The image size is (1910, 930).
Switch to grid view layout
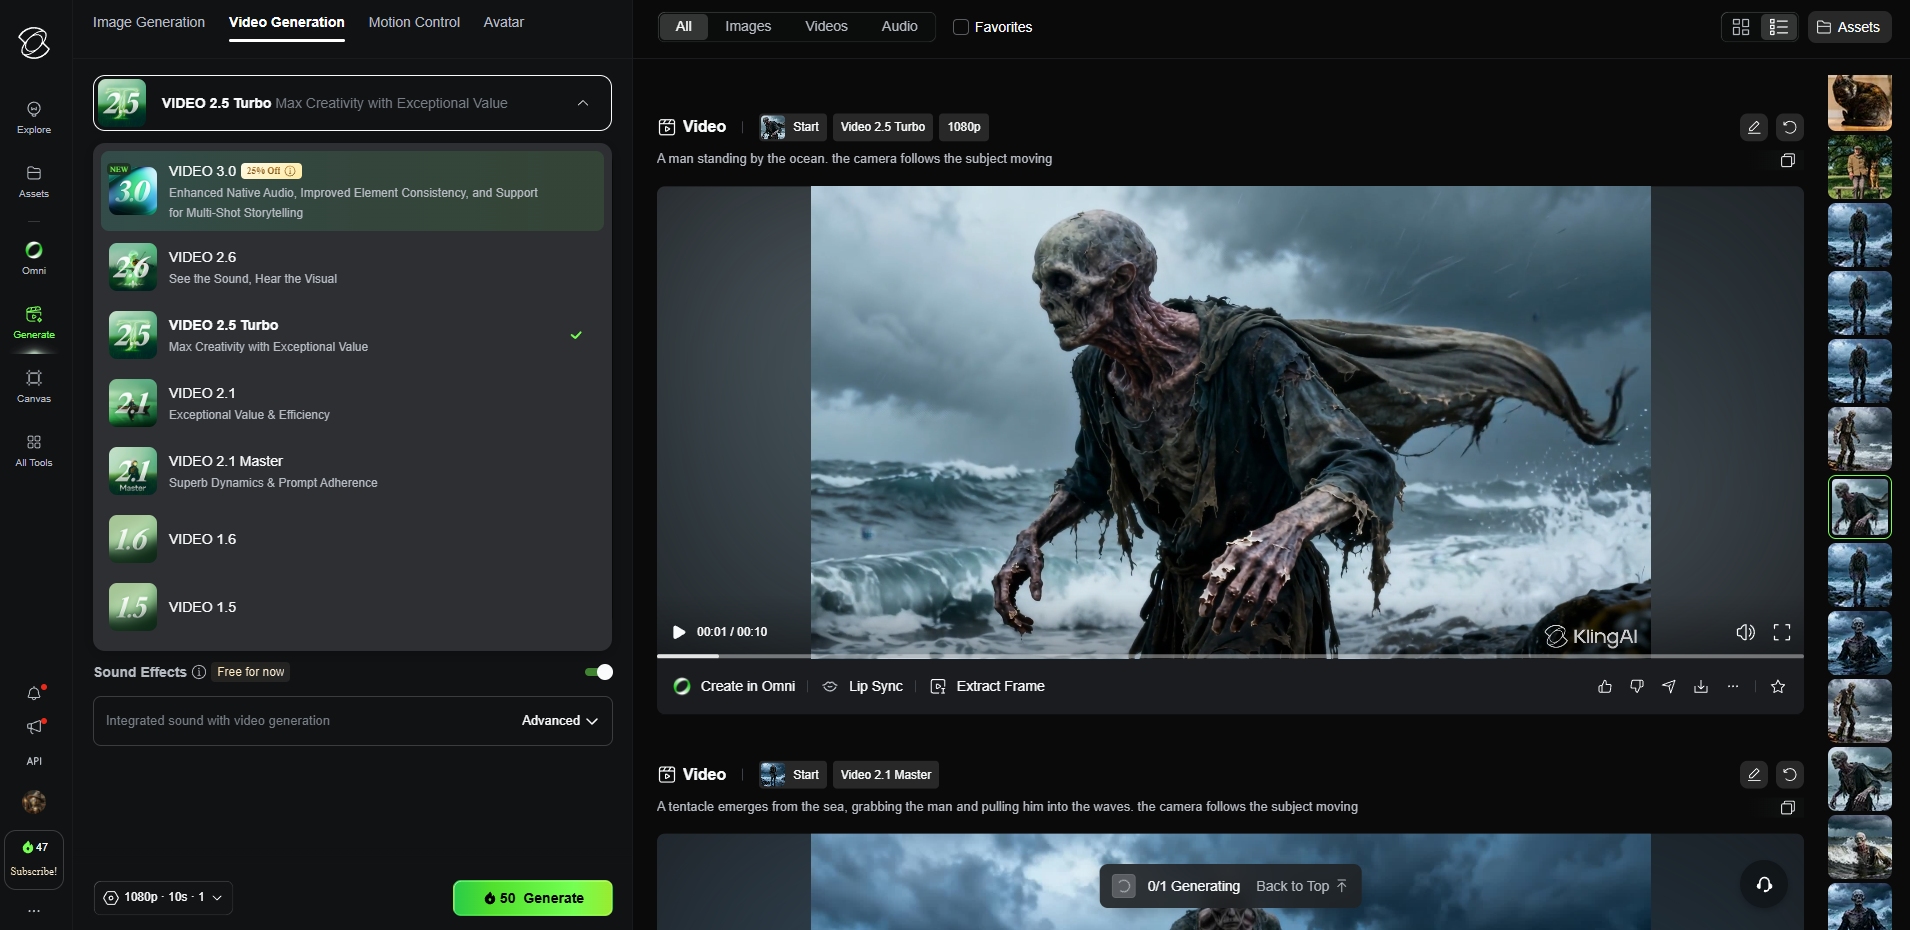click(x=1741, y=27)
